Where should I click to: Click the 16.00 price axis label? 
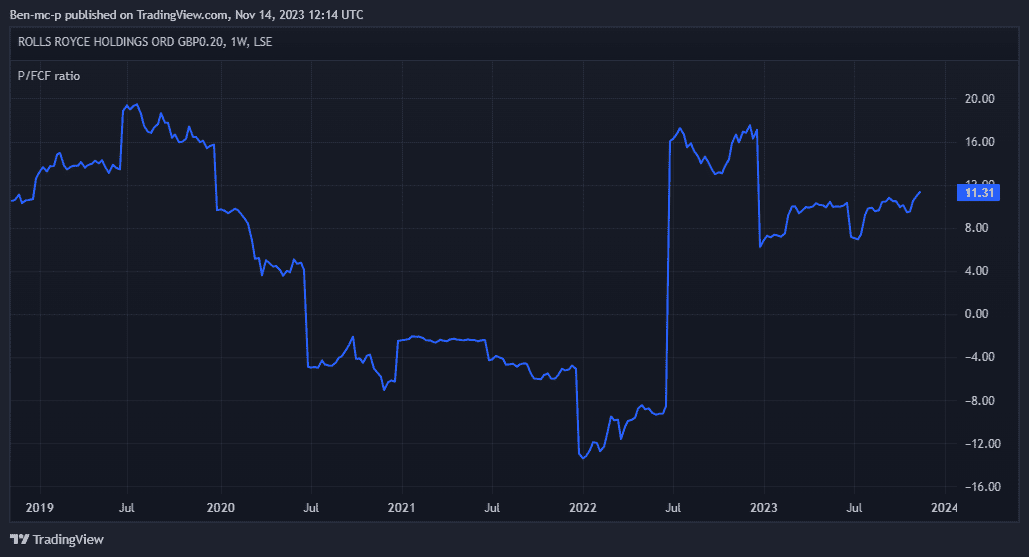tap(976, 142)
